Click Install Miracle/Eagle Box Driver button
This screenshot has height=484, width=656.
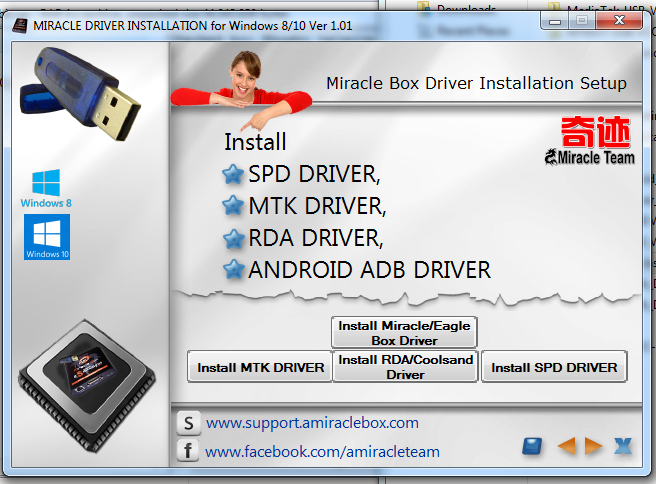pyautogui.click(x=404, y=333)
